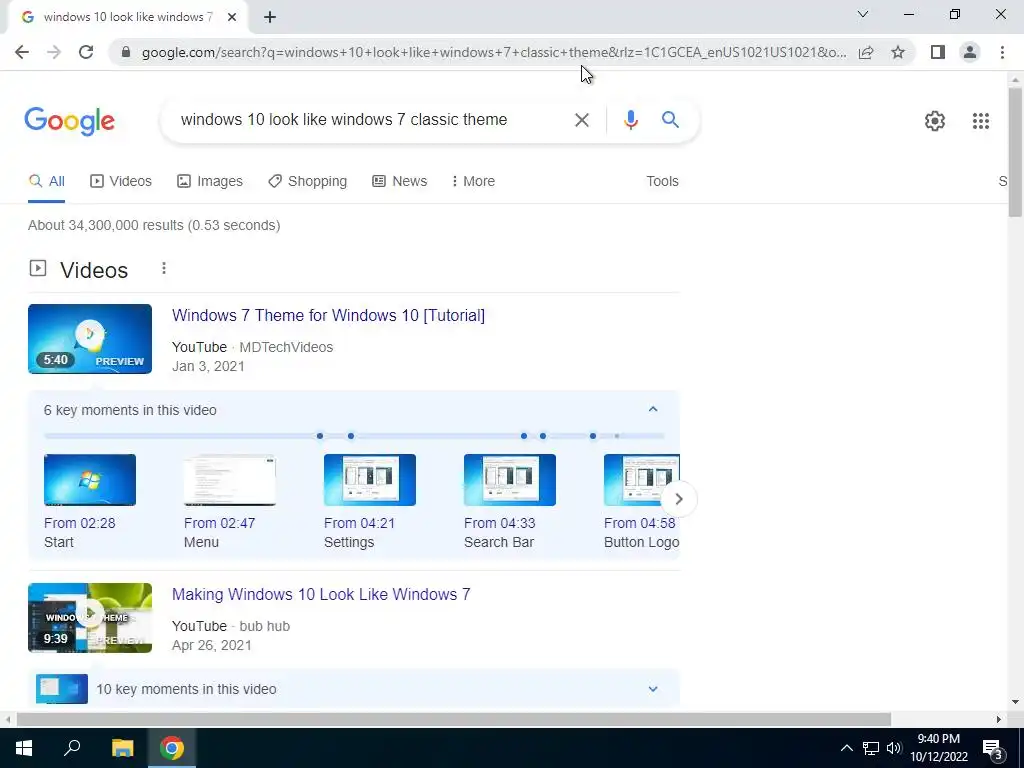Expand the 10 key moments section
Image resolution: width=1024 pixels, height=768 pixels.
coord(652,689)
